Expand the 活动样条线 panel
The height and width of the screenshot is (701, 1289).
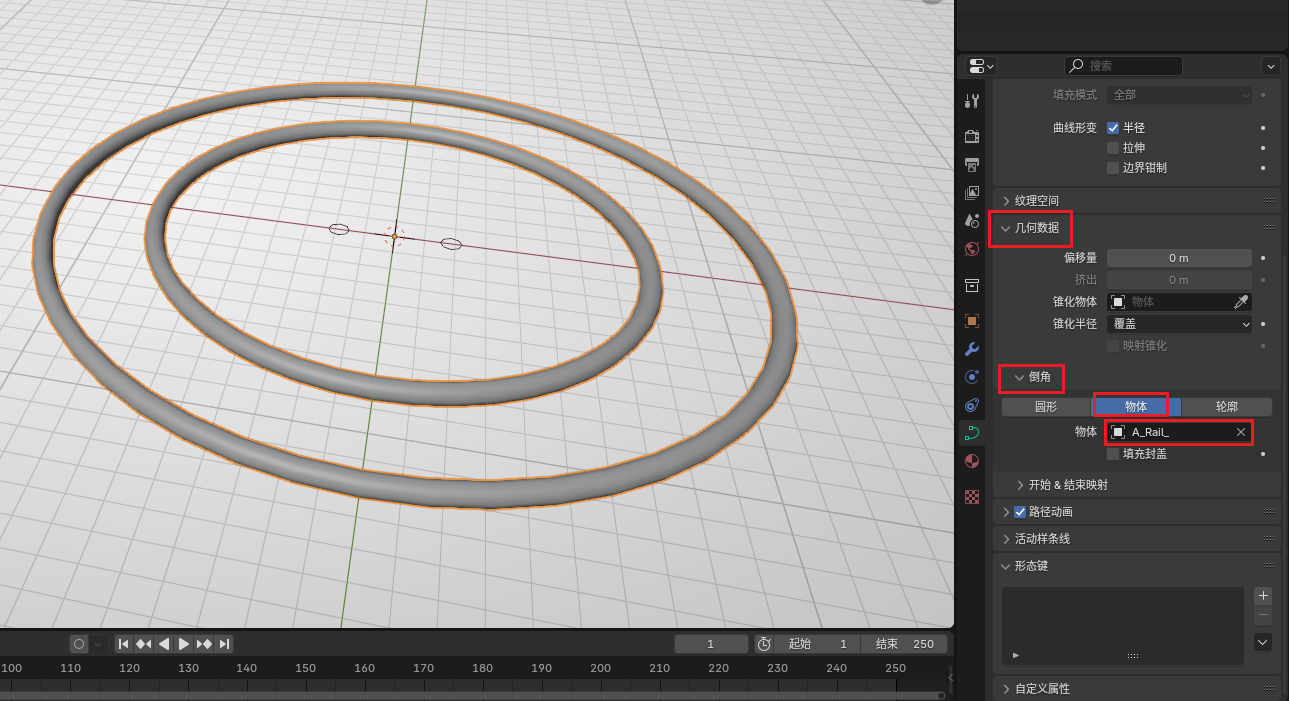pos(1137,538)
